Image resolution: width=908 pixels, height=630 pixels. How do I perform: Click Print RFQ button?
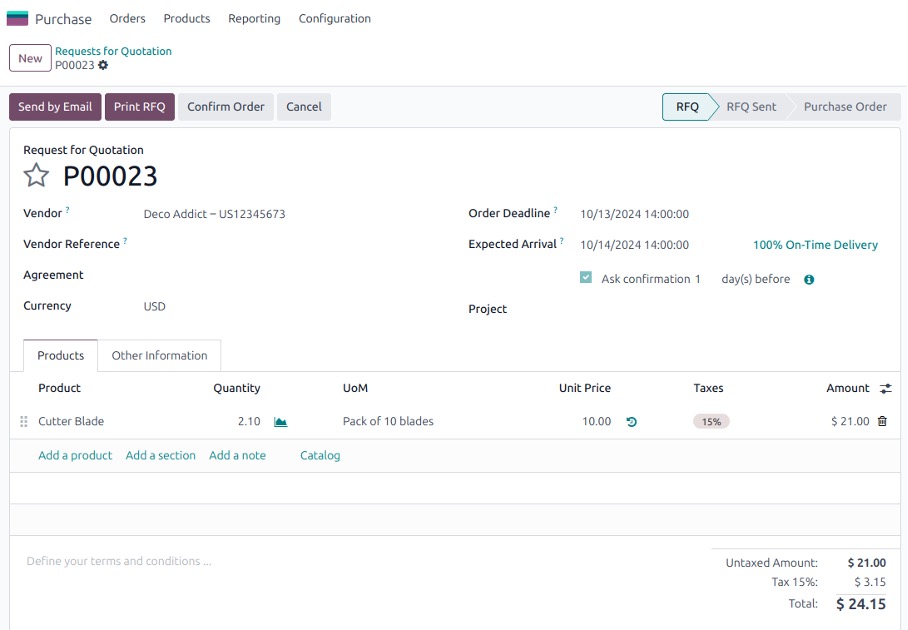(140, 107)
